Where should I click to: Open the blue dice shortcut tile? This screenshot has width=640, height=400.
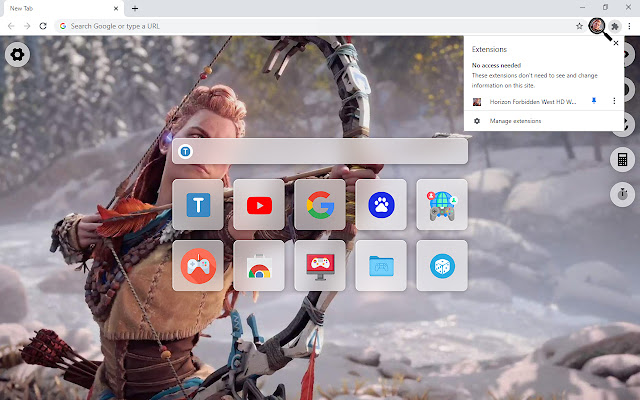tap(442, 266)
